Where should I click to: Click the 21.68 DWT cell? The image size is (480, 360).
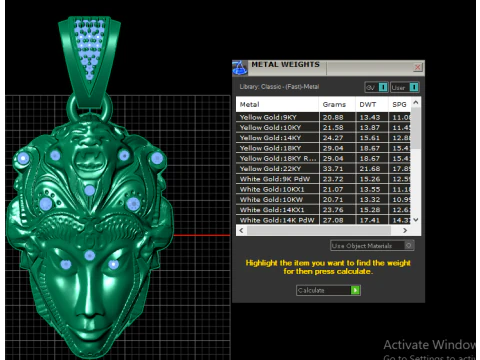[372, 169]
